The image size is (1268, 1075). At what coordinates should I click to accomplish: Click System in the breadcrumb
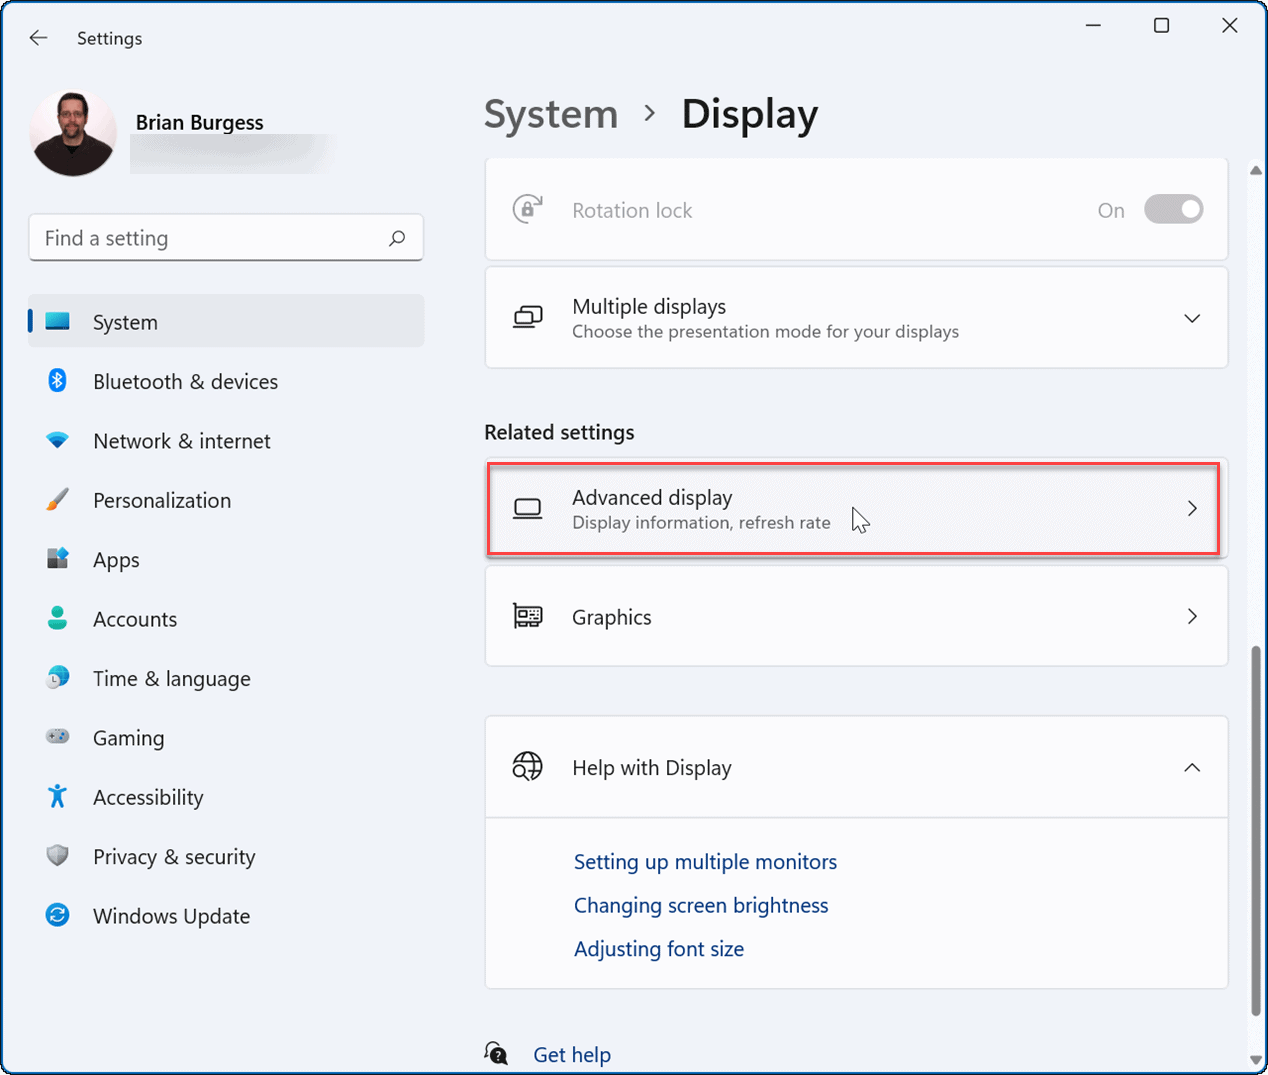pyautogui.click(x=551, y=114)
